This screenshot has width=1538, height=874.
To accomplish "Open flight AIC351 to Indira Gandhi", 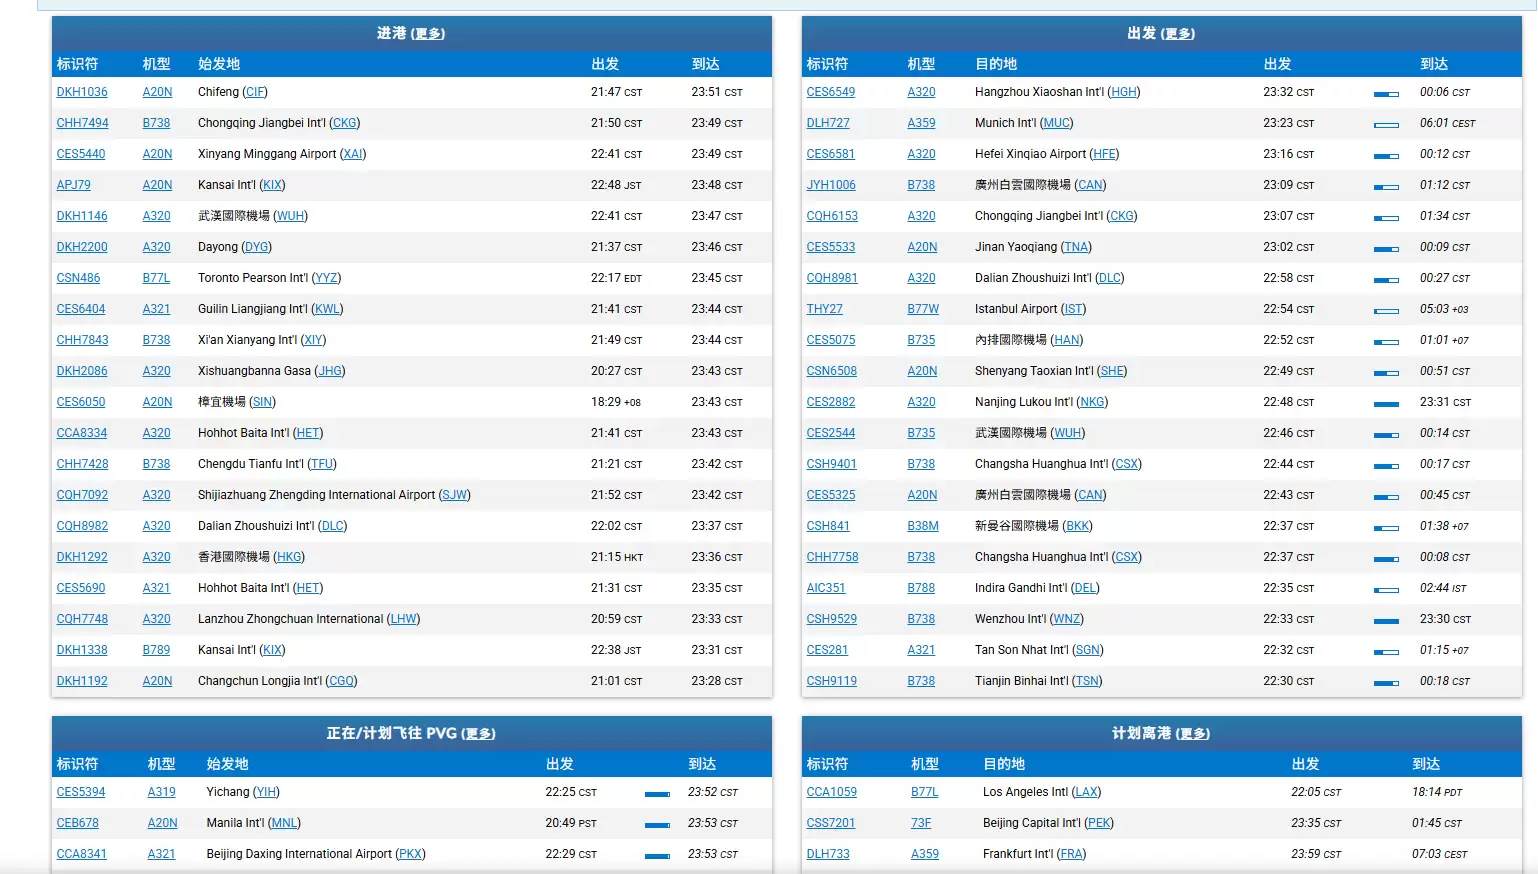I will click(826, 588).
